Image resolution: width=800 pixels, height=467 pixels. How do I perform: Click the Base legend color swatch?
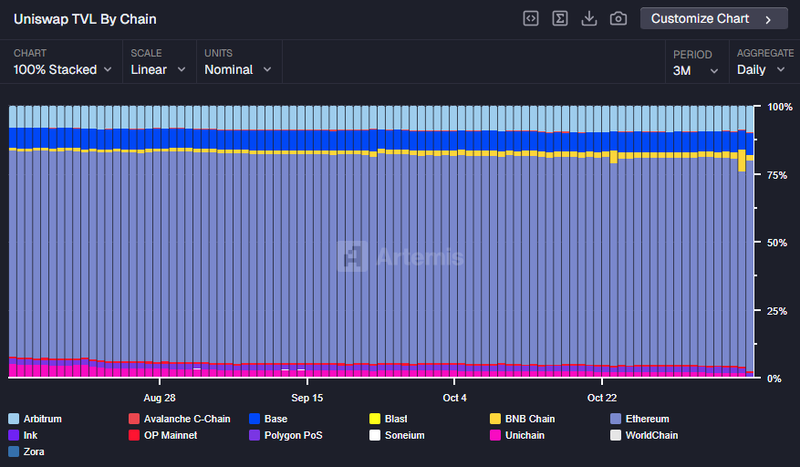254,419
